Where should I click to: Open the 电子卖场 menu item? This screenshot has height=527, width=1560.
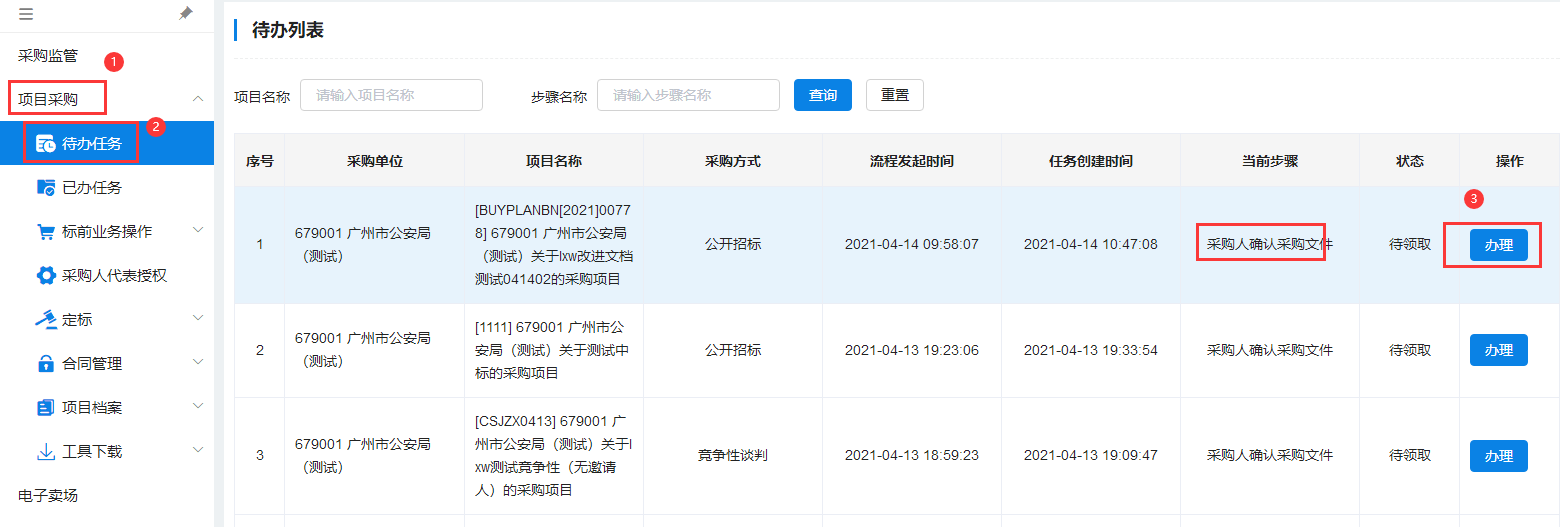(48, 495)
